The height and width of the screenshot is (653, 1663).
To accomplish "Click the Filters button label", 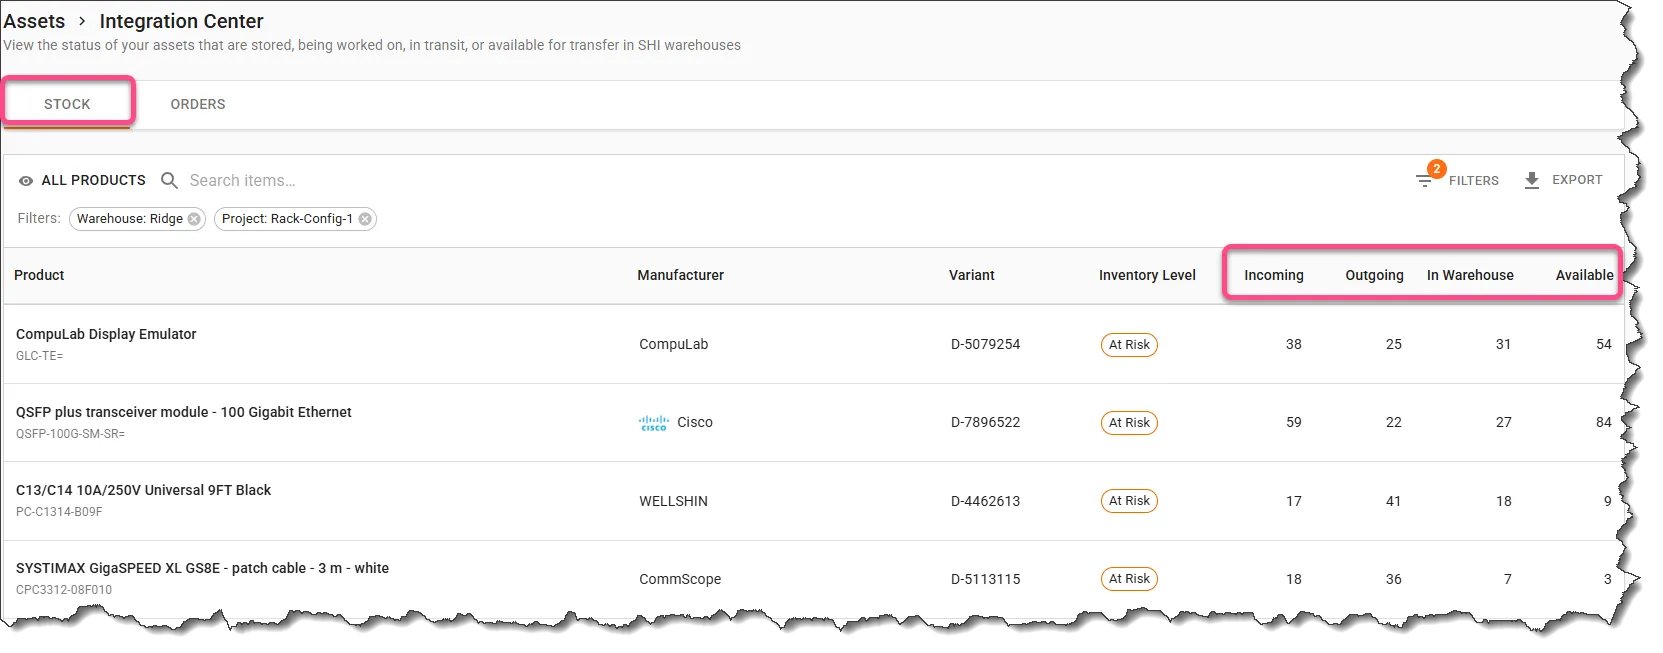I will [1474, 181].
